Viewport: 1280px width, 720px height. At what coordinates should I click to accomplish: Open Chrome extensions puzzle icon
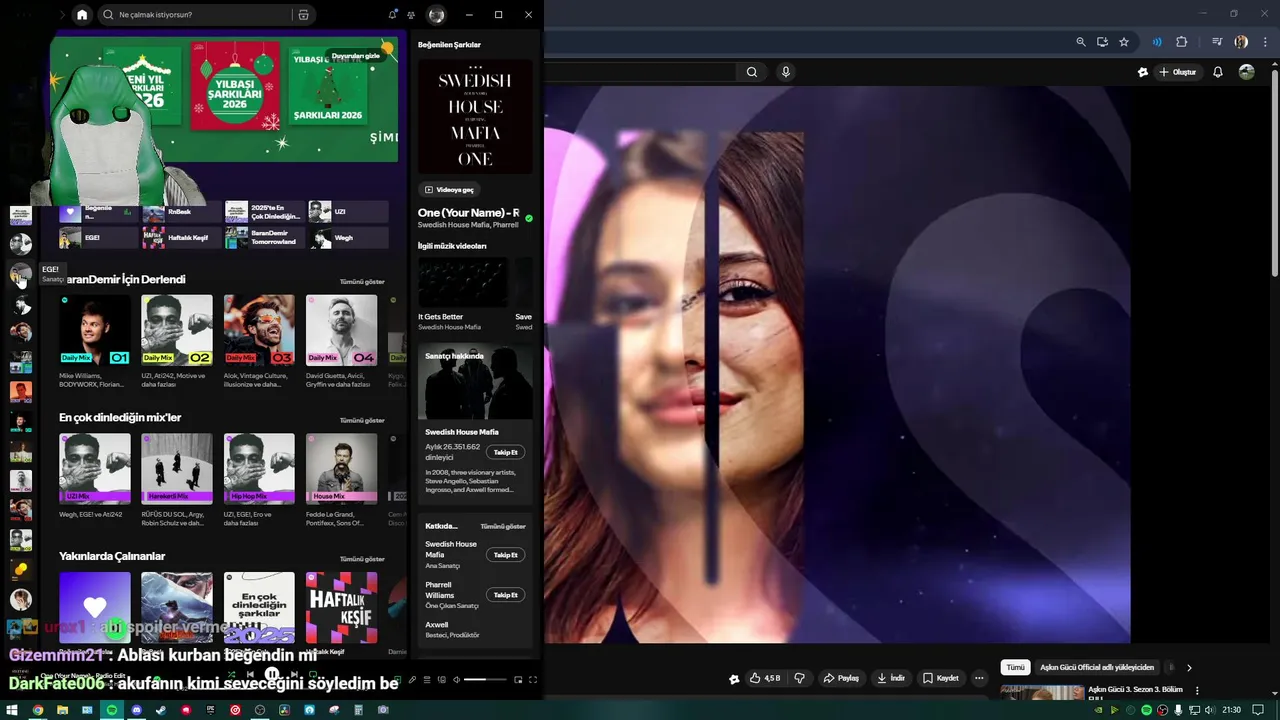1181,42
